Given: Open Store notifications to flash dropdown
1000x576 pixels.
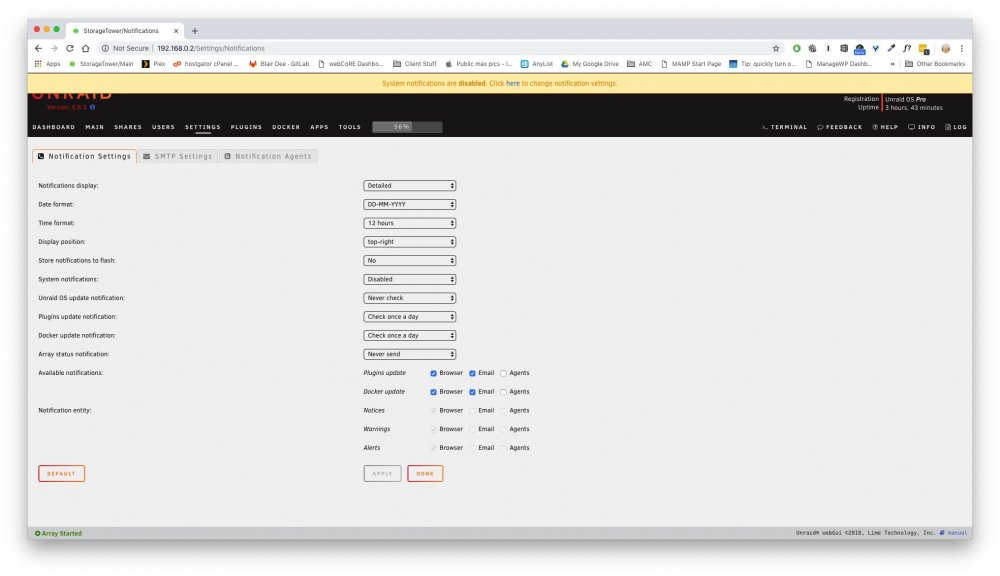Looking at the screenshot, I should point(409,260).
